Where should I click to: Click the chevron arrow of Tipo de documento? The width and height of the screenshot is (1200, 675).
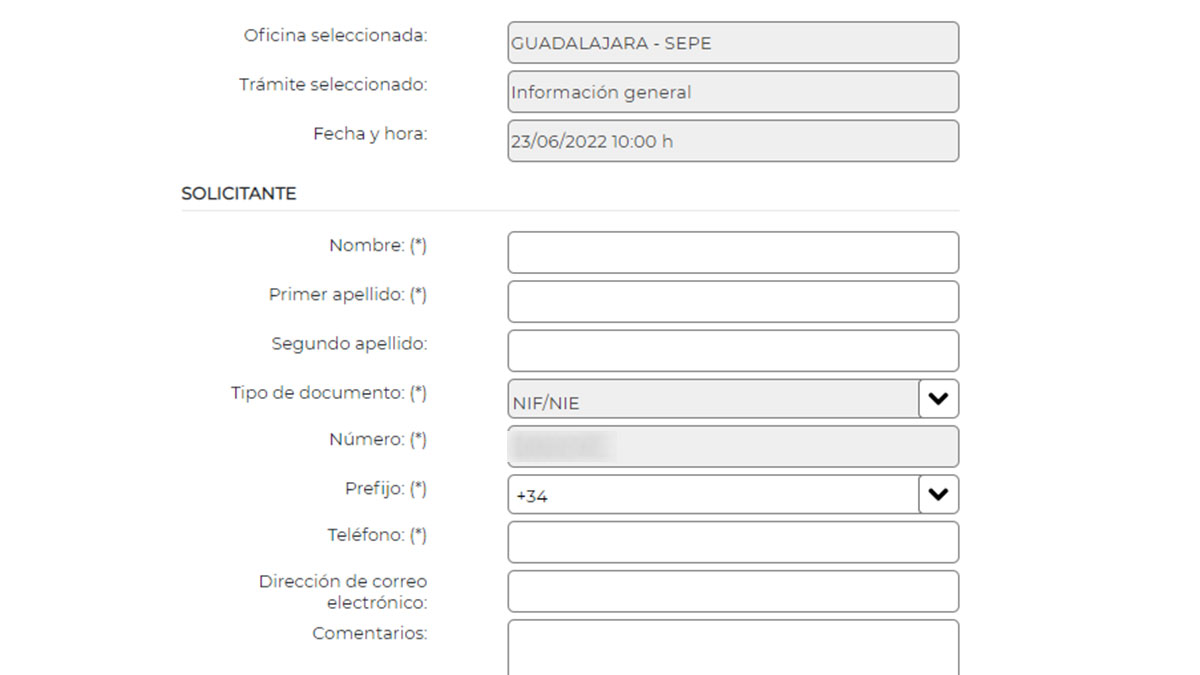[x=938, y=399]
